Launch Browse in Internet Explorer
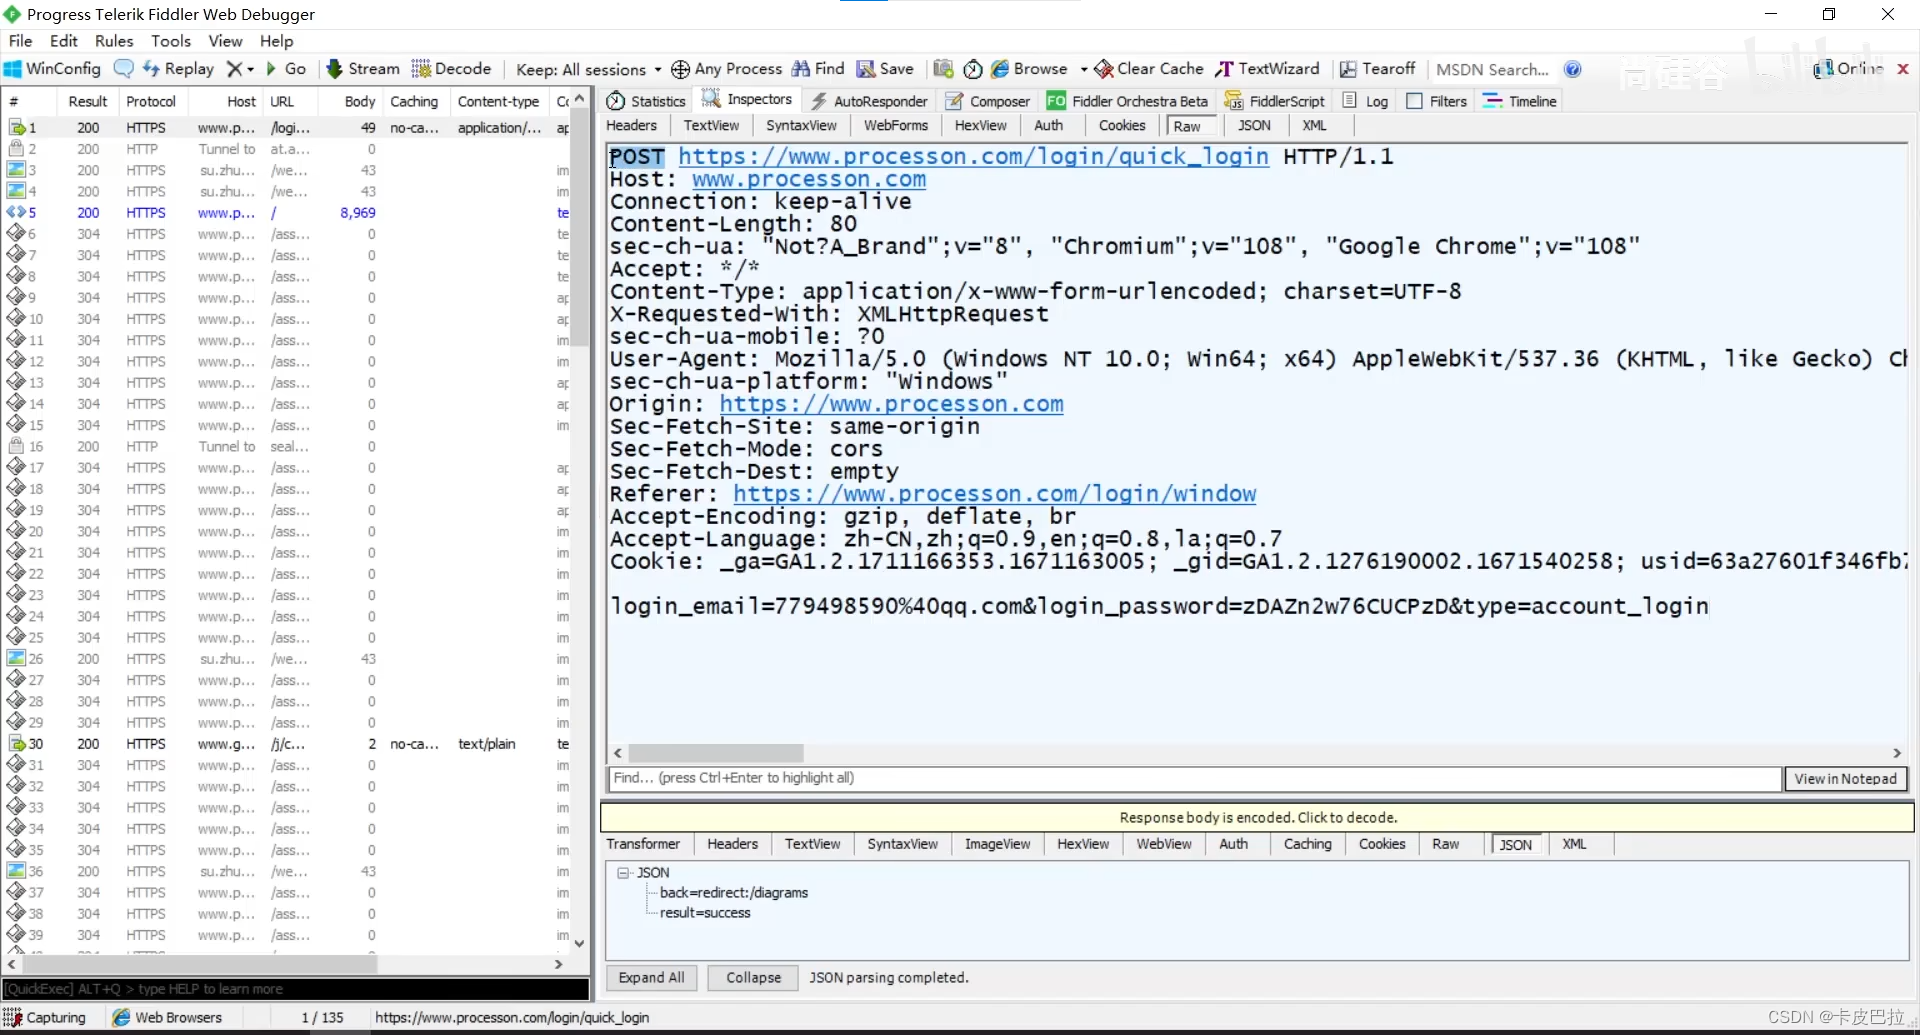 [1029, 69]
